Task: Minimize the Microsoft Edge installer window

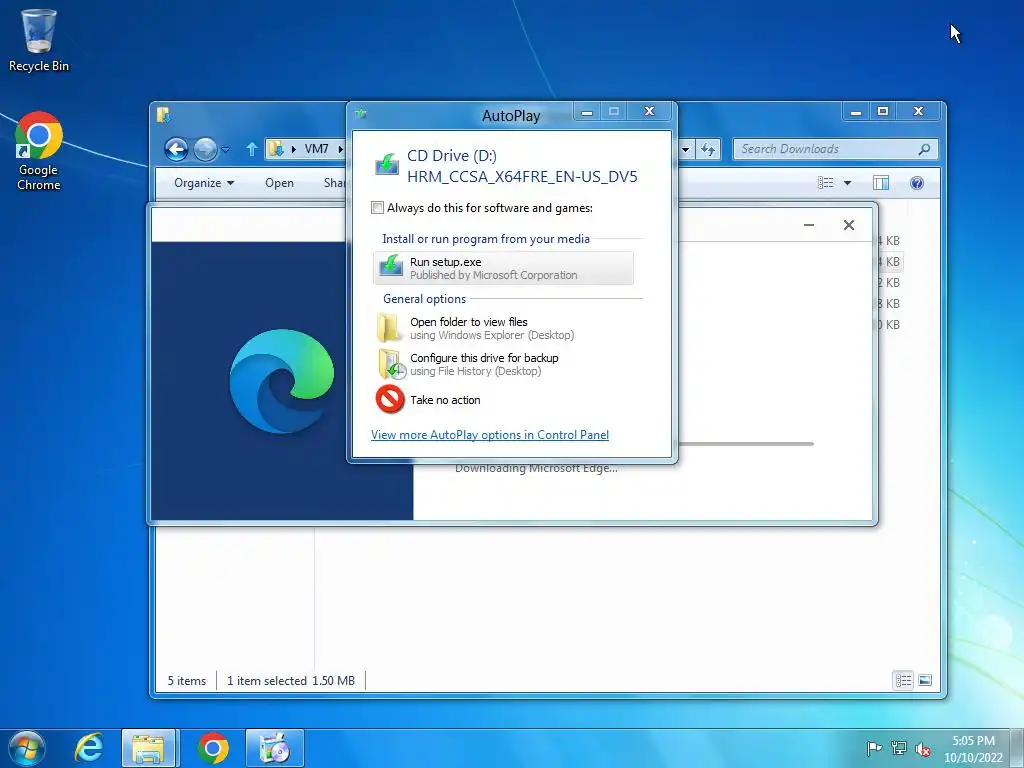Action: [808, 225]
